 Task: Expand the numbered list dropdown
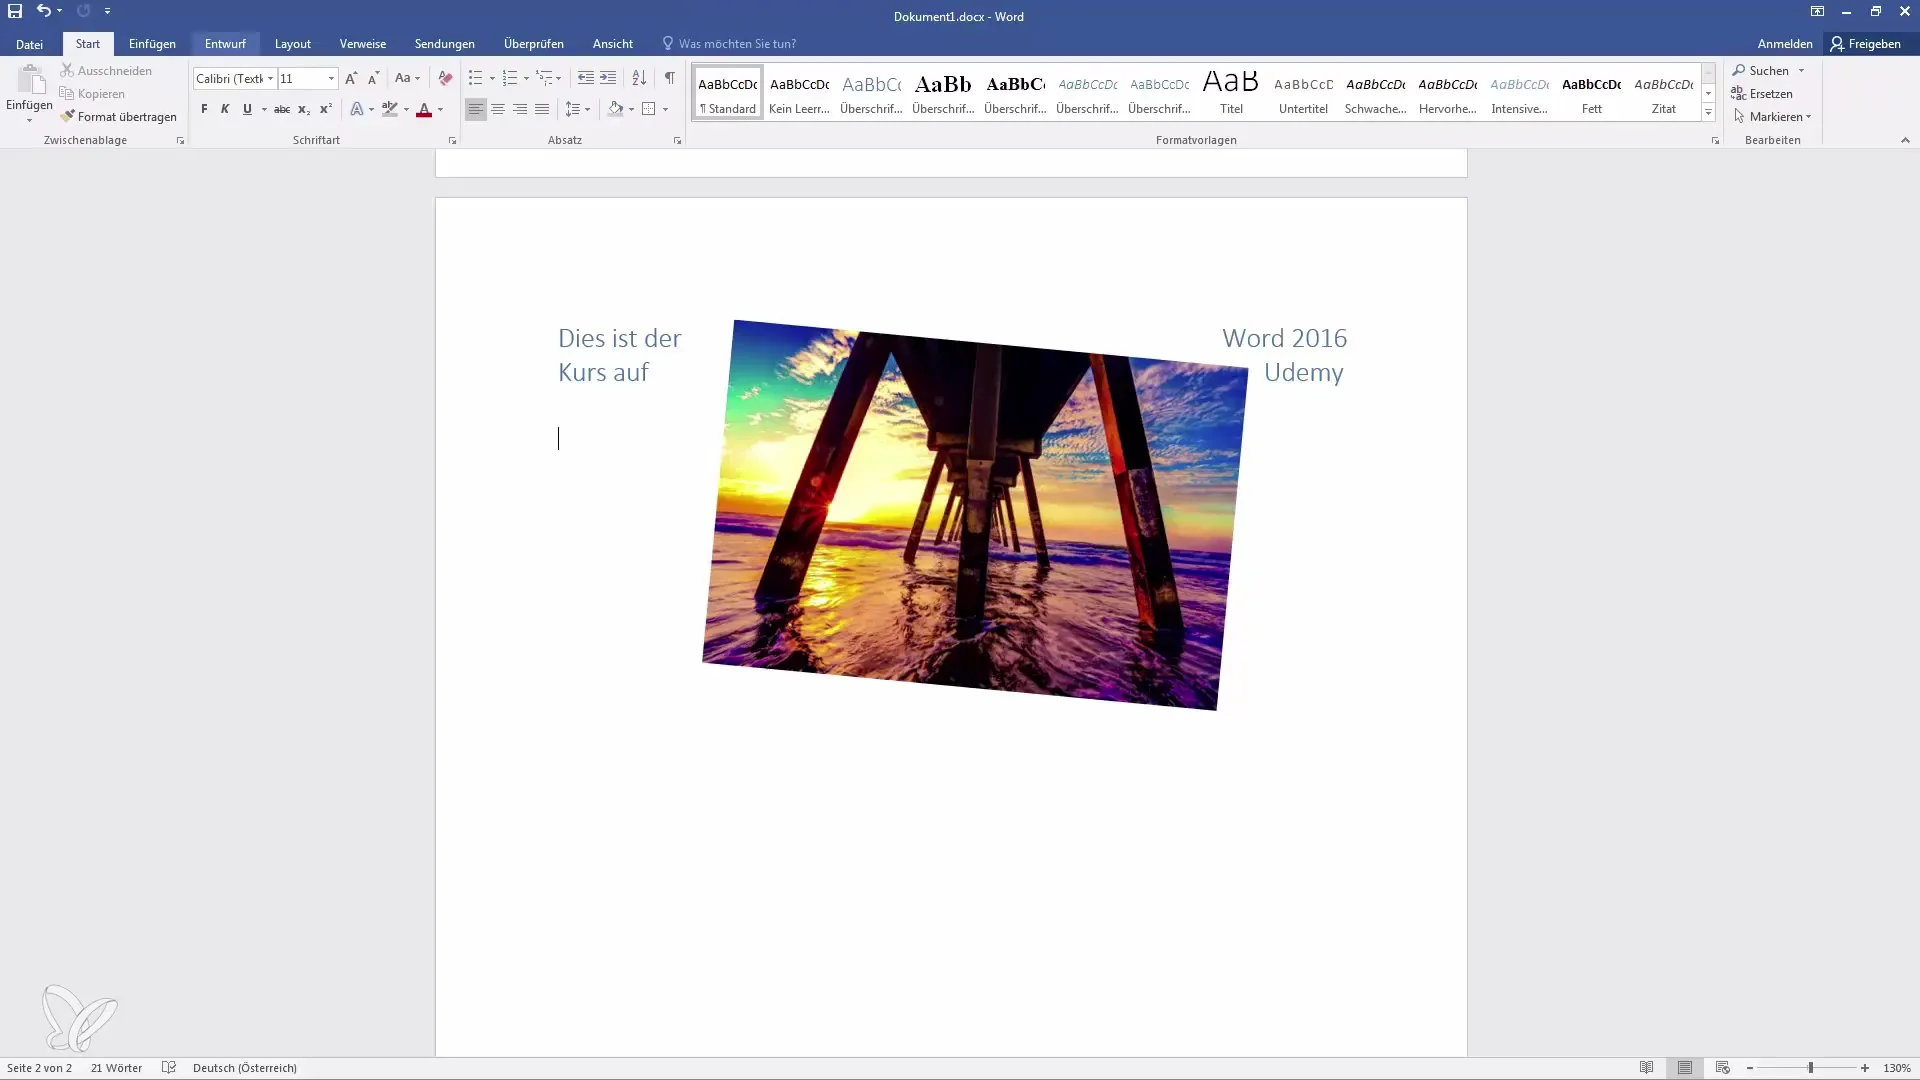tap(526, 78)
